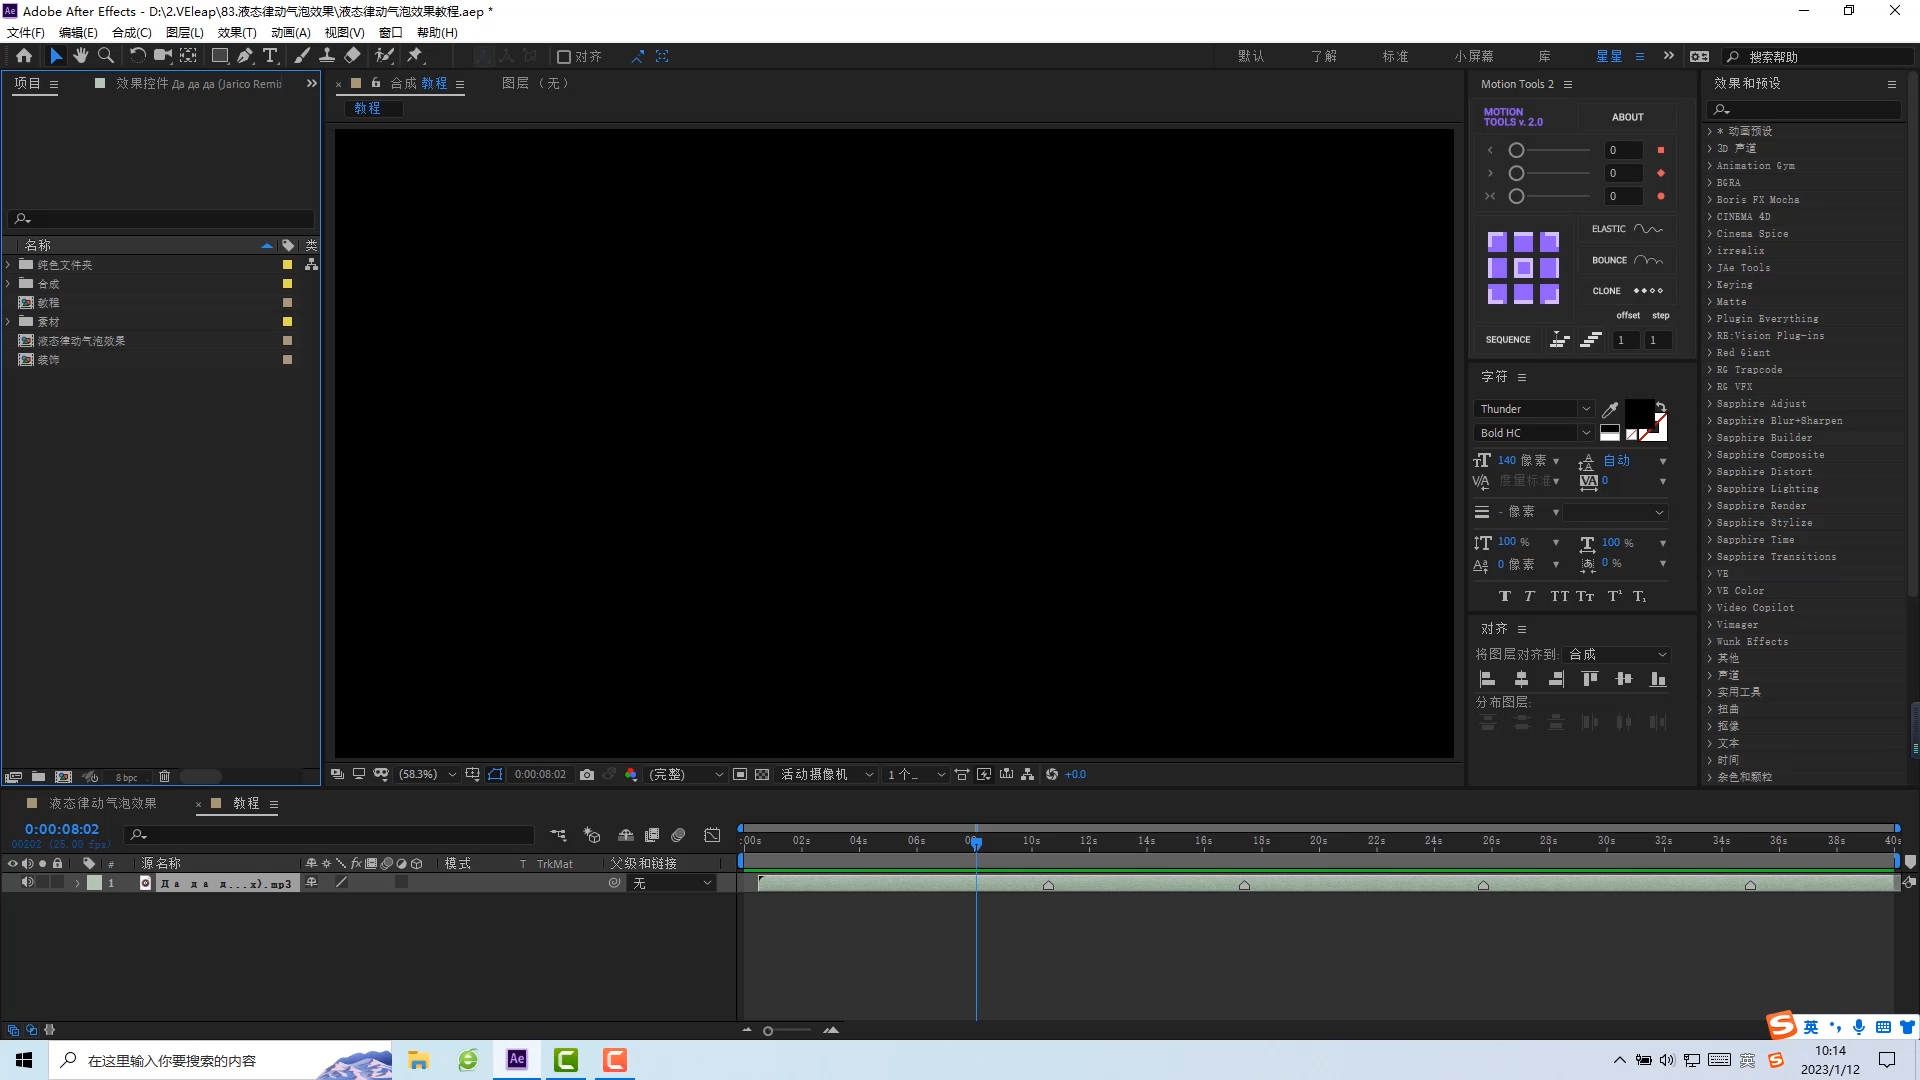This screenshot has width=1920, height=1080.
Task: Pick color with the eyedropper in Character panel
Action: (1610, 409)
